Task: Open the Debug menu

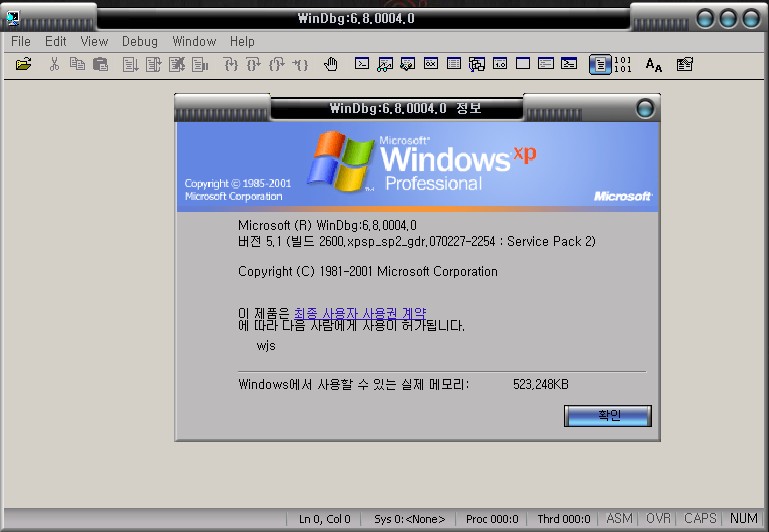Action: [x=140, y=42]
